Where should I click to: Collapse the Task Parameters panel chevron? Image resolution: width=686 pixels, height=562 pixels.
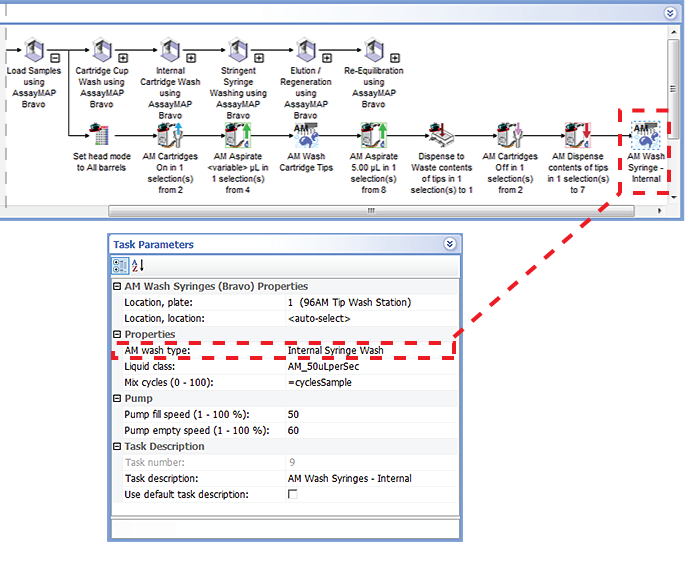pos(449,244)
